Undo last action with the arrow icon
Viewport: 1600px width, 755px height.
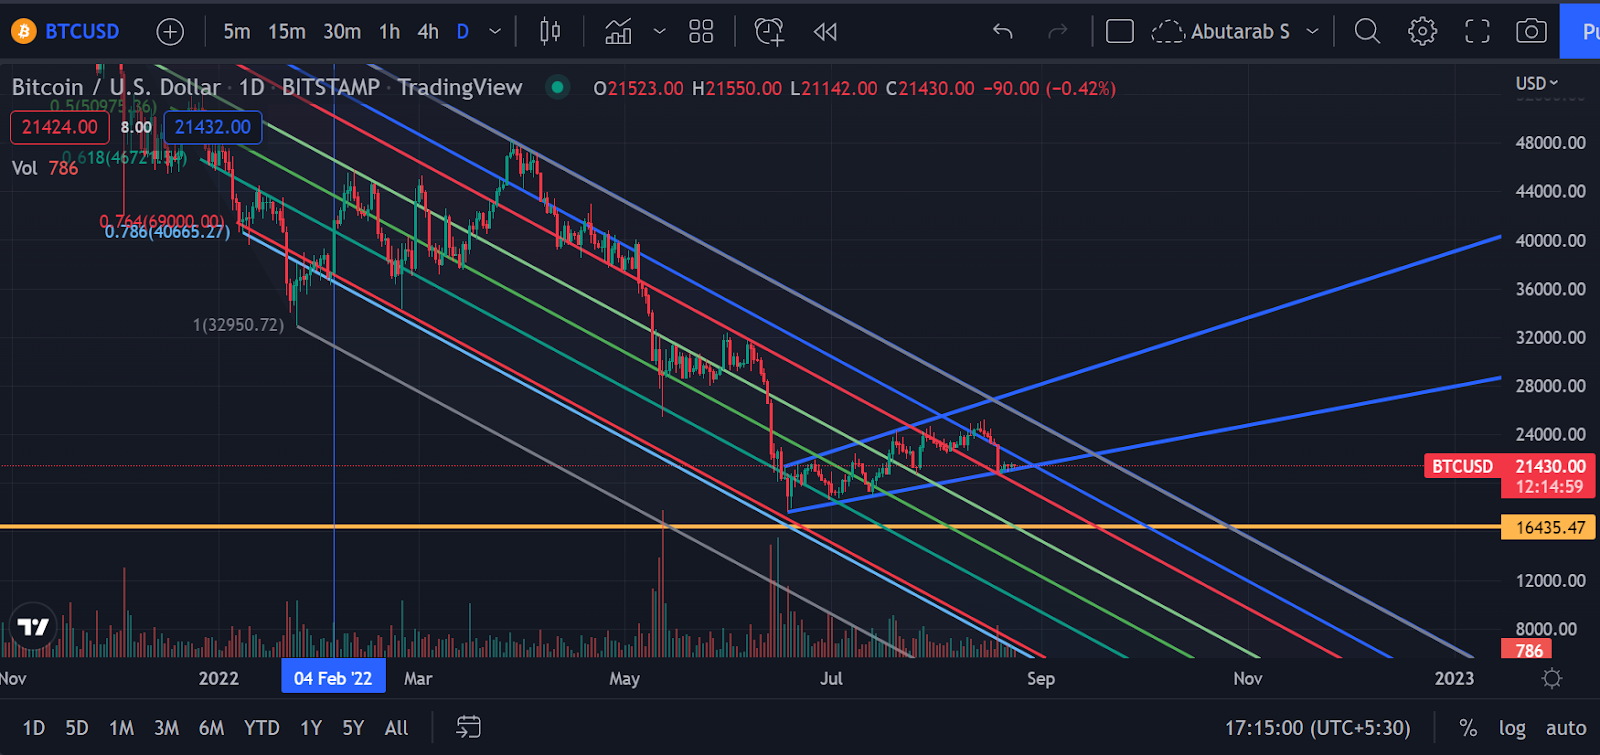[1003, 32]
